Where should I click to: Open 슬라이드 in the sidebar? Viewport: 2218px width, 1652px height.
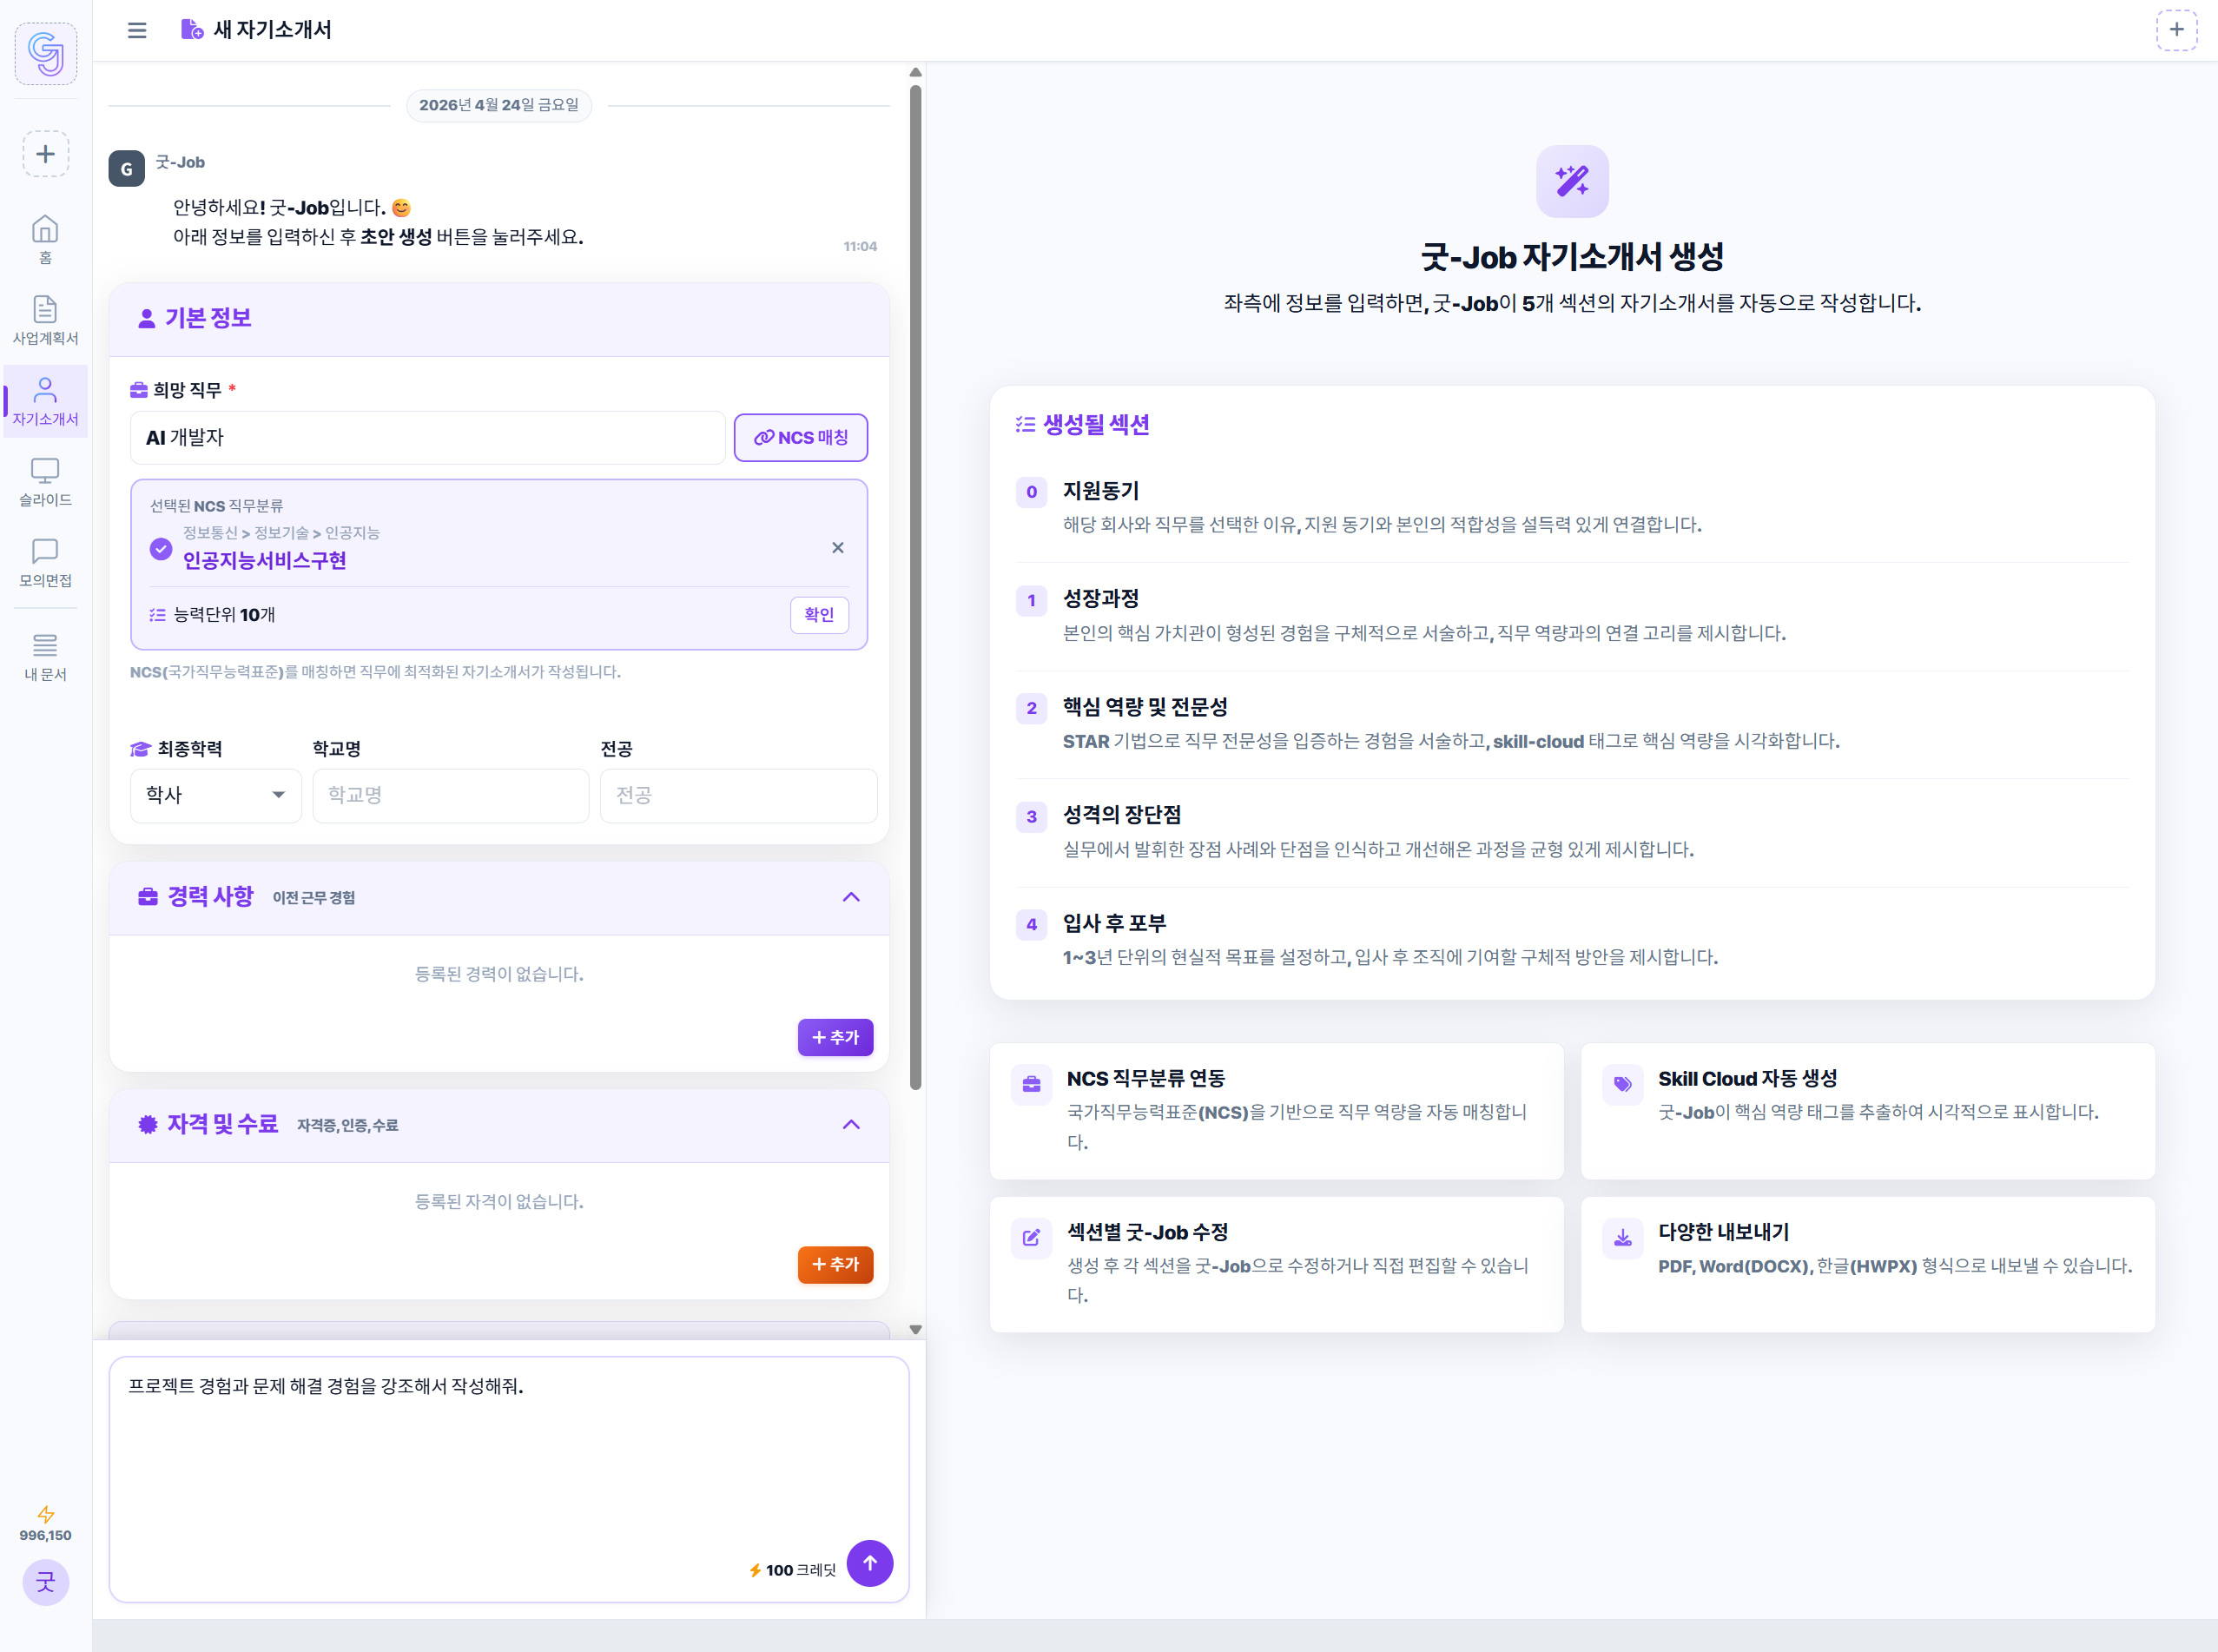[x=45, y=481]
